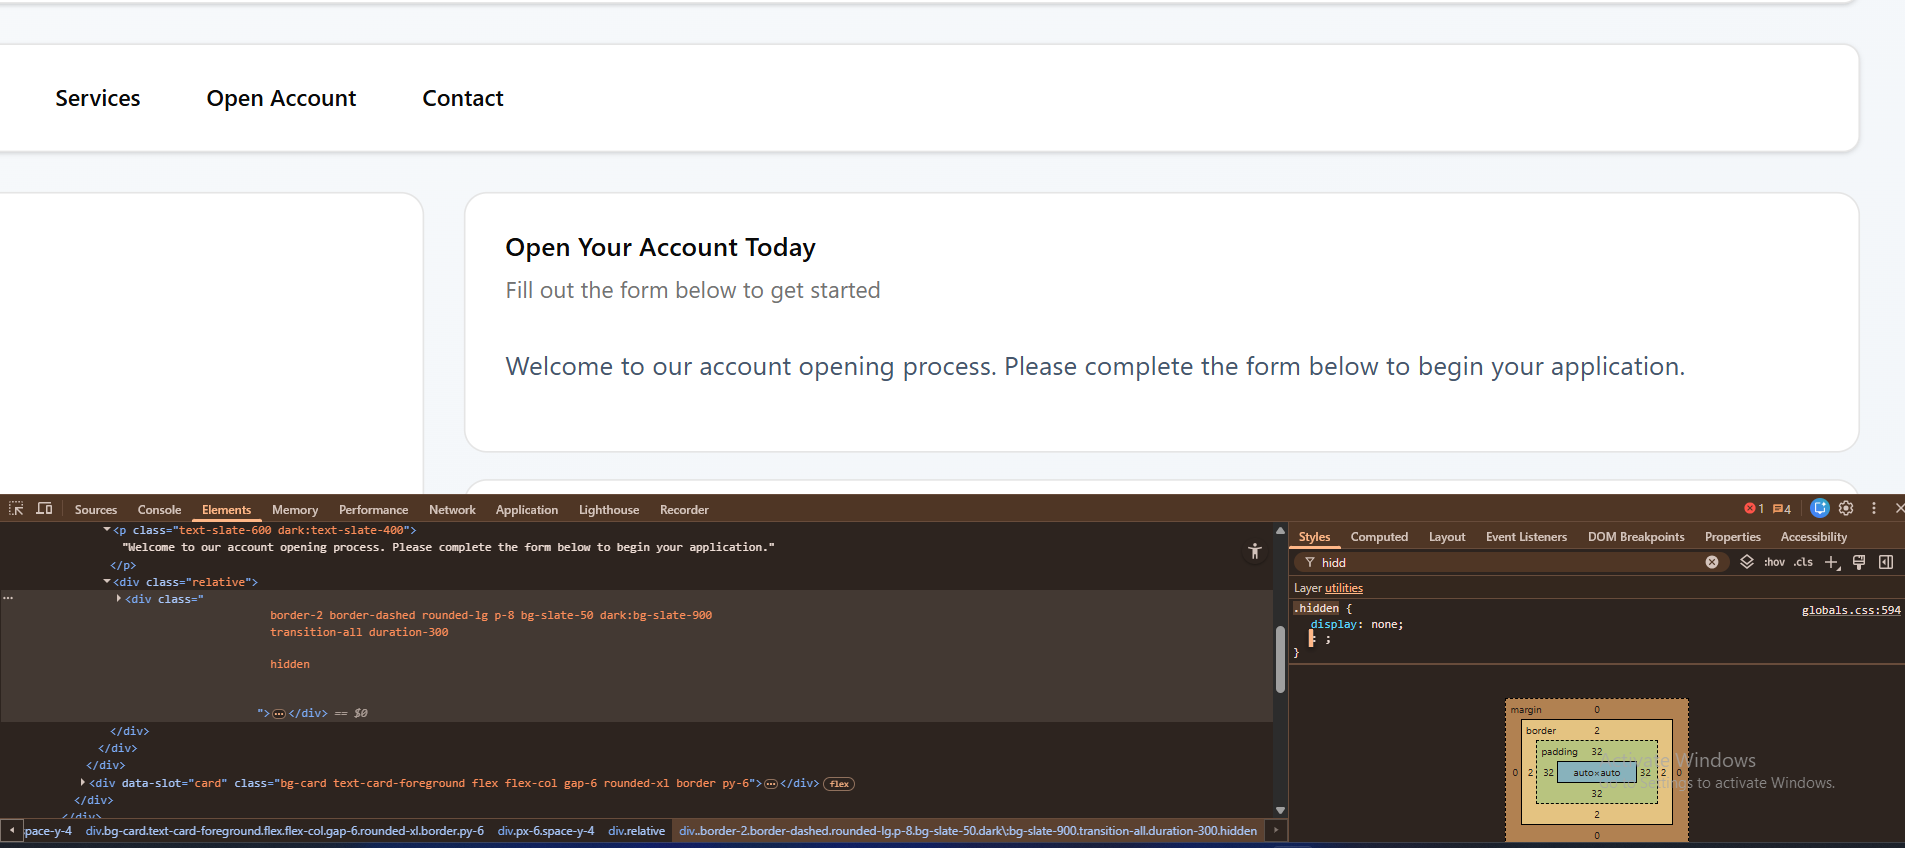Toggle the .cls class editor

(x=1803, y=562)
